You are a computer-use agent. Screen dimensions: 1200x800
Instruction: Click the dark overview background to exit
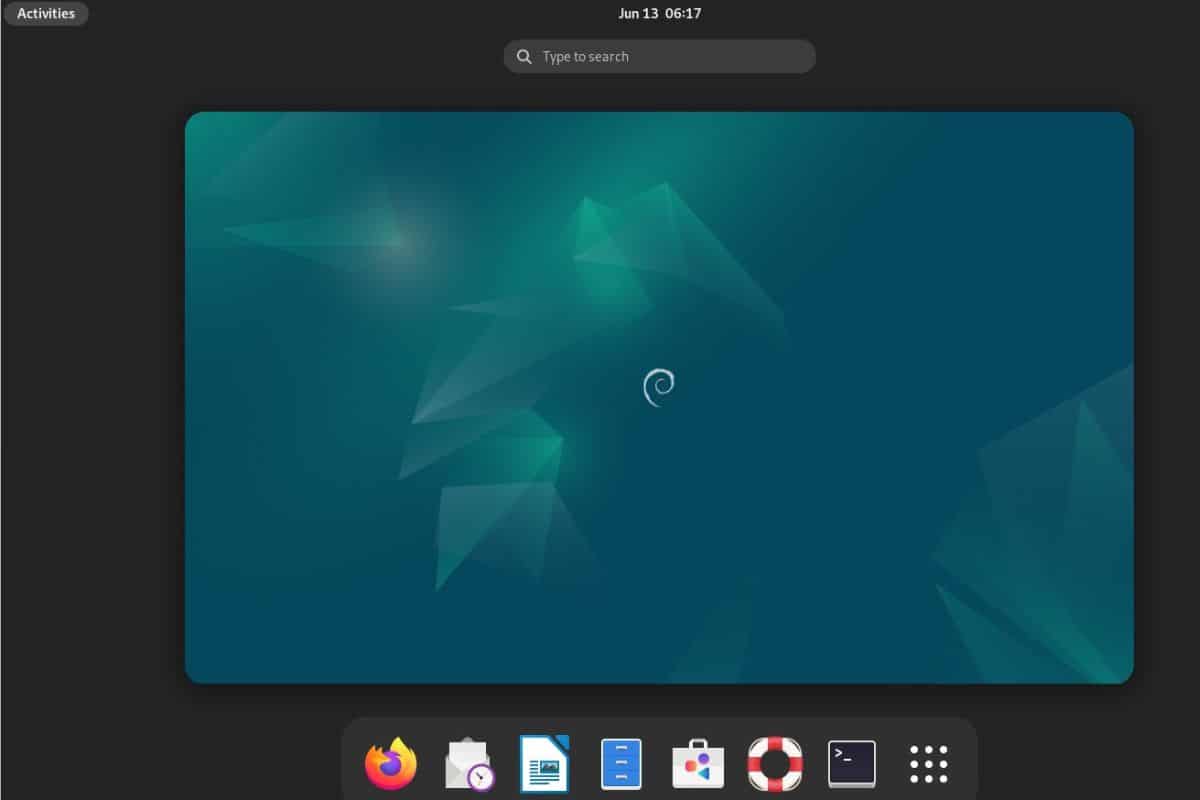90,400
